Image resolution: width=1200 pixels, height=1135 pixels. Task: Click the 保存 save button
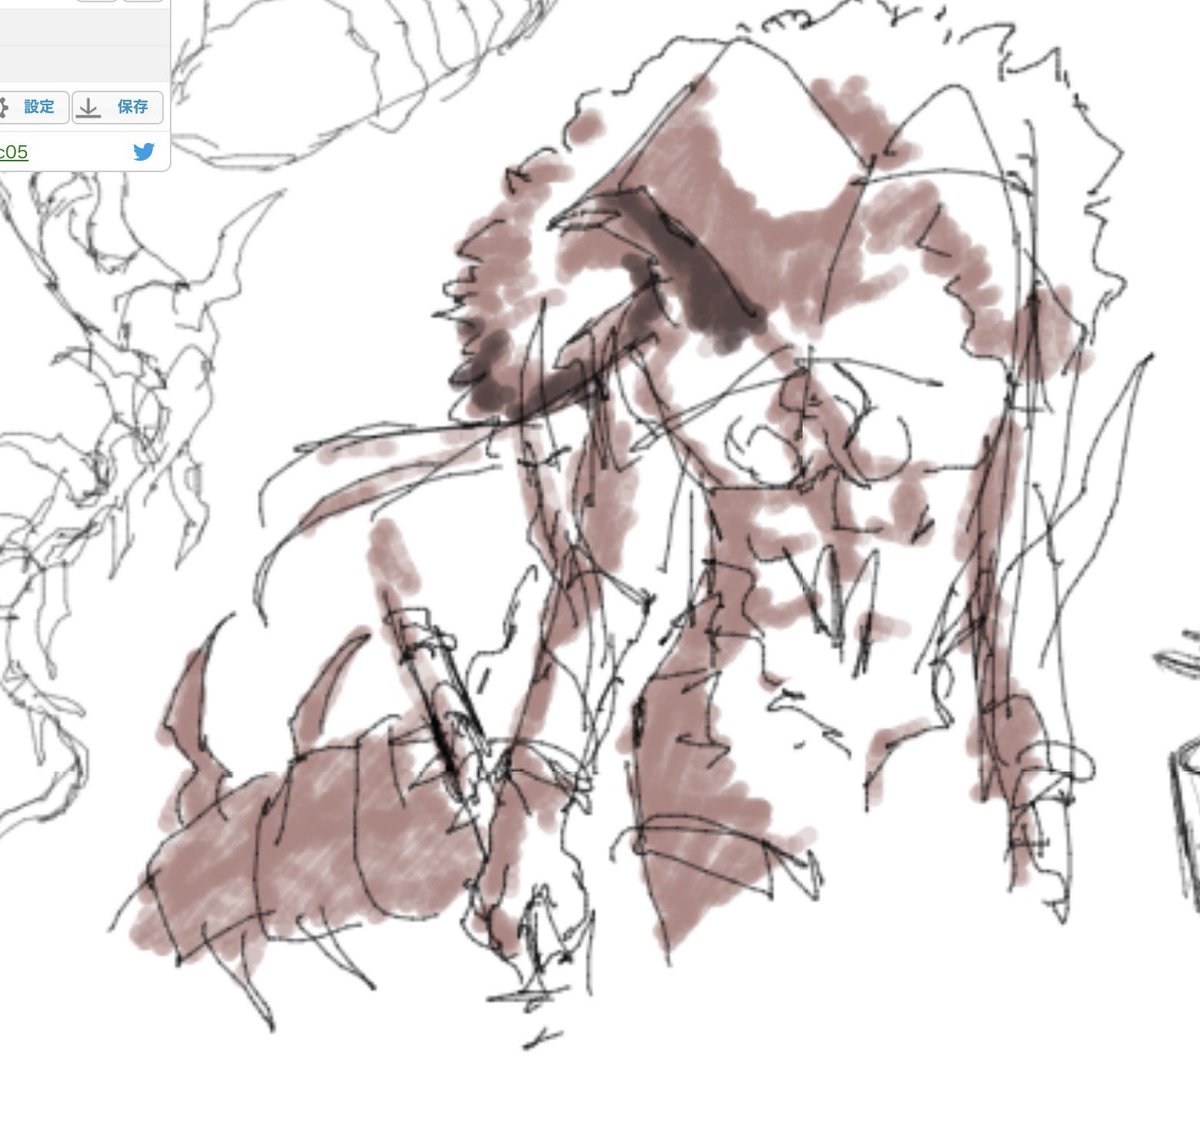pos(117,107)
